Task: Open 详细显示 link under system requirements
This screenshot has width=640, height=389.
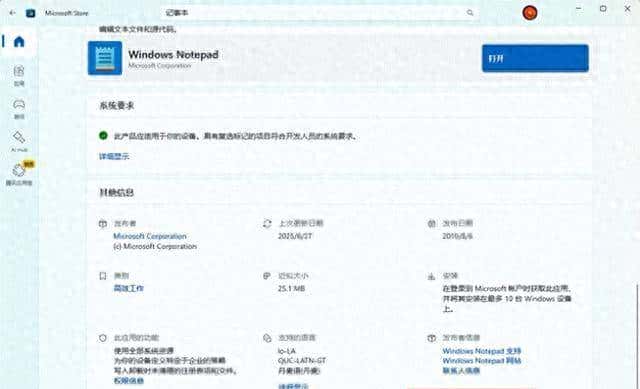Action: pos(114,156)
